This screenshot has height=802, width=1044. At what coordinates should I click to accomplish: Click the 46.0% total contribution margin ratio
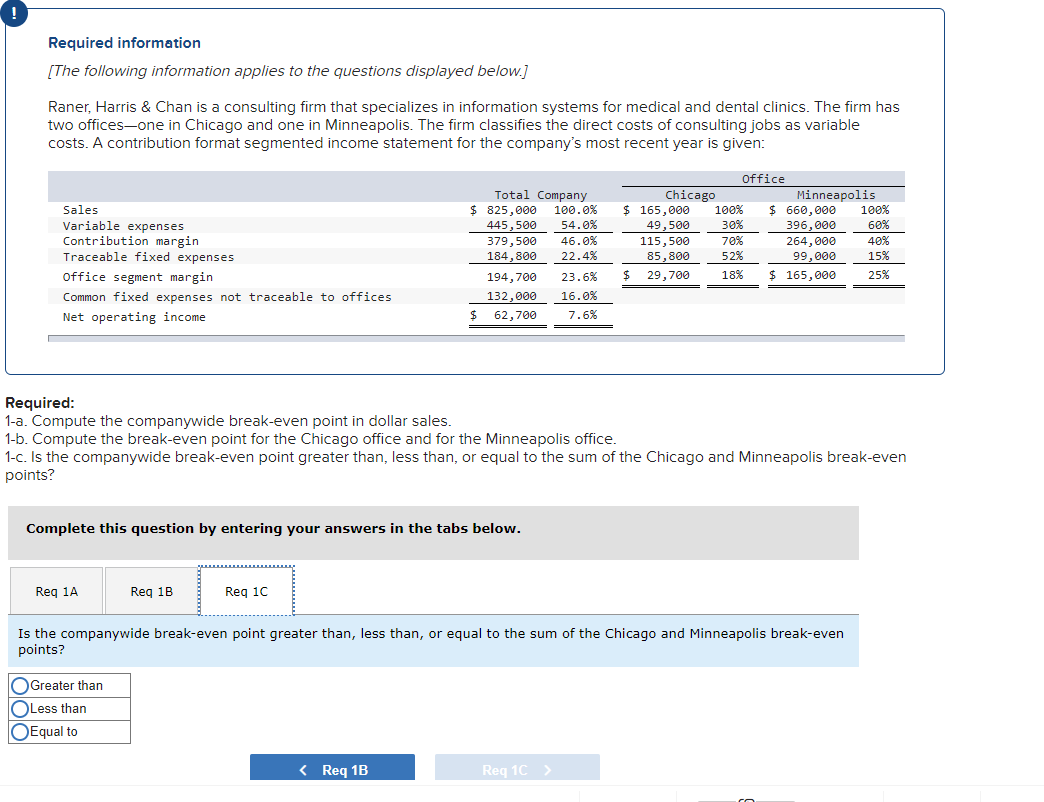tap(579, 241)
